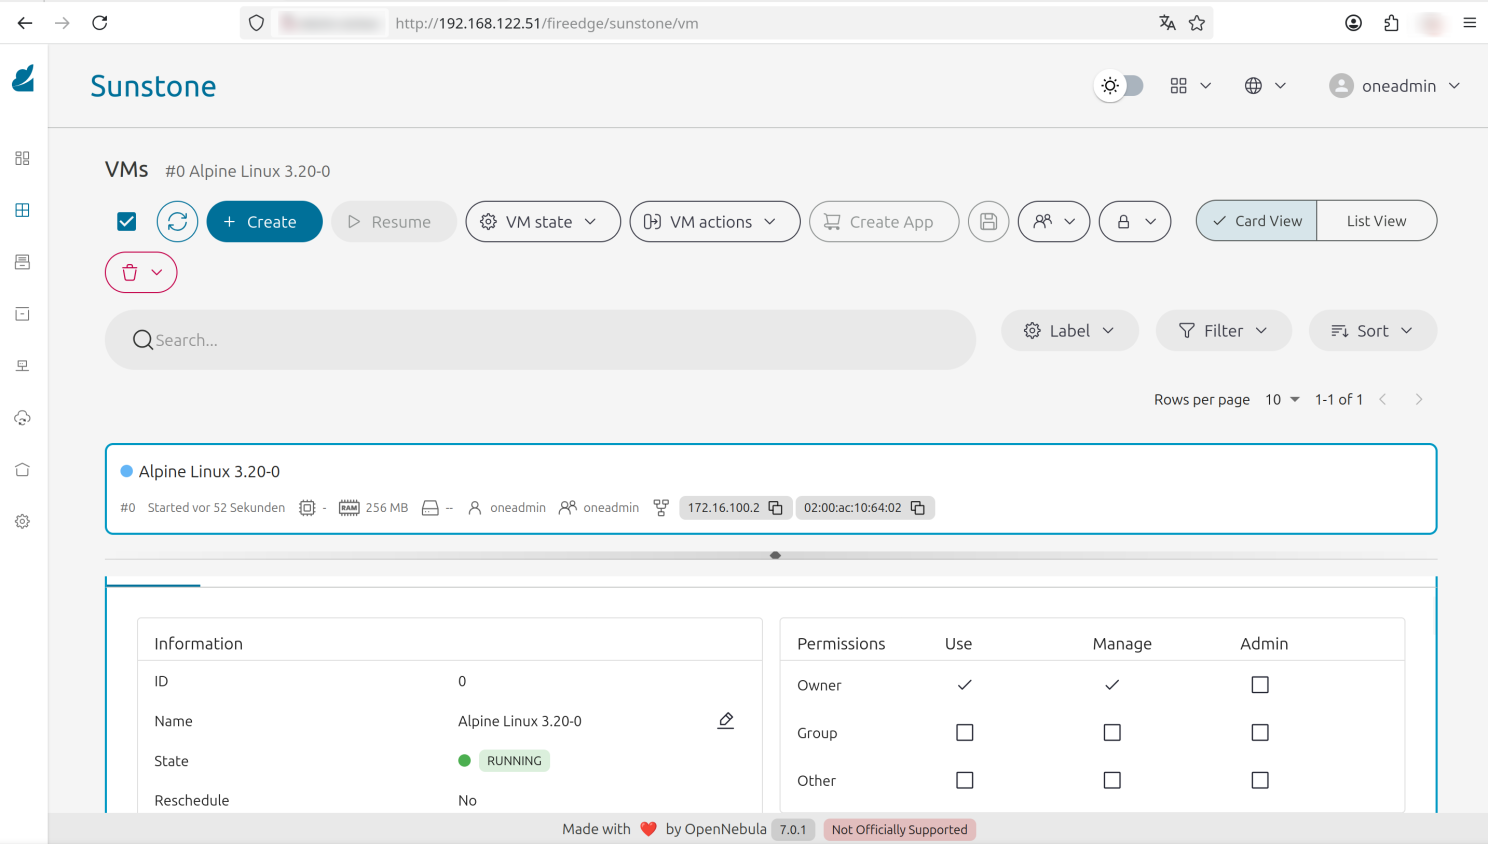Open the Rows per page selector
This screenshot has height=844, width=1488.
tap(1282, 399)
